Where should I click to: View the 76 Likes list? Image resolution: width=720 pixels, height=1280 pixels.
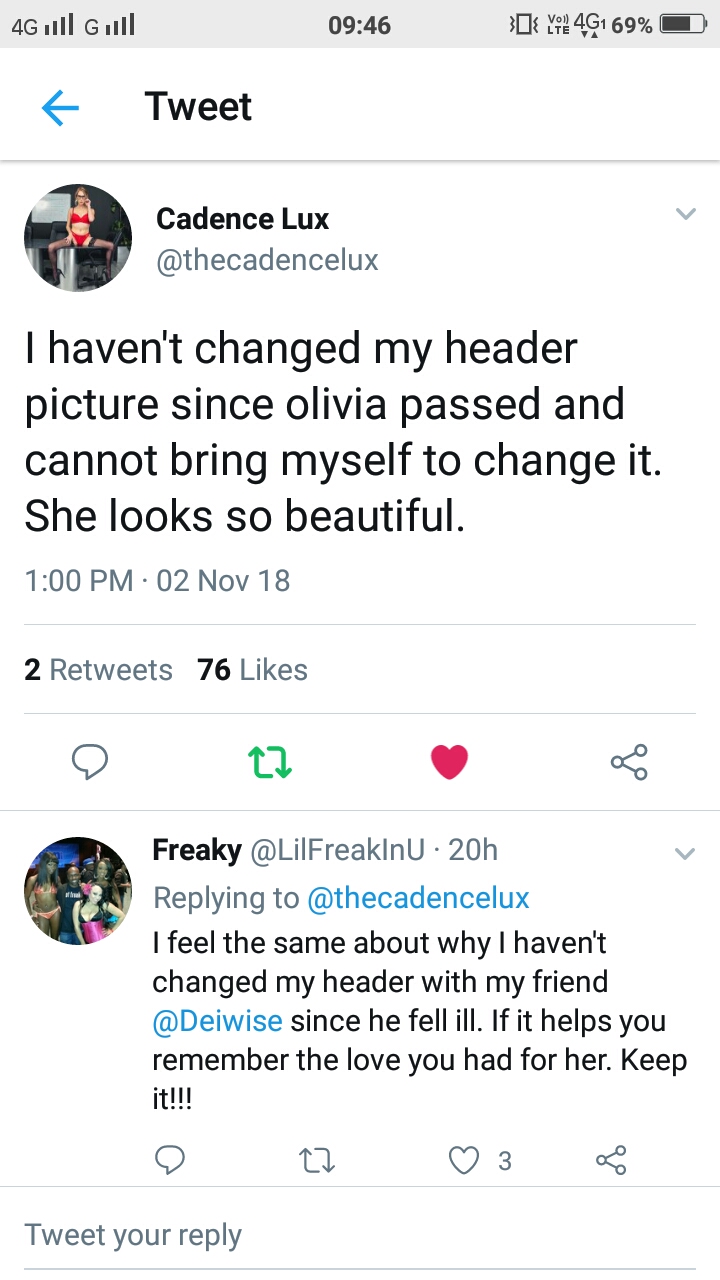tap(253, 669)
